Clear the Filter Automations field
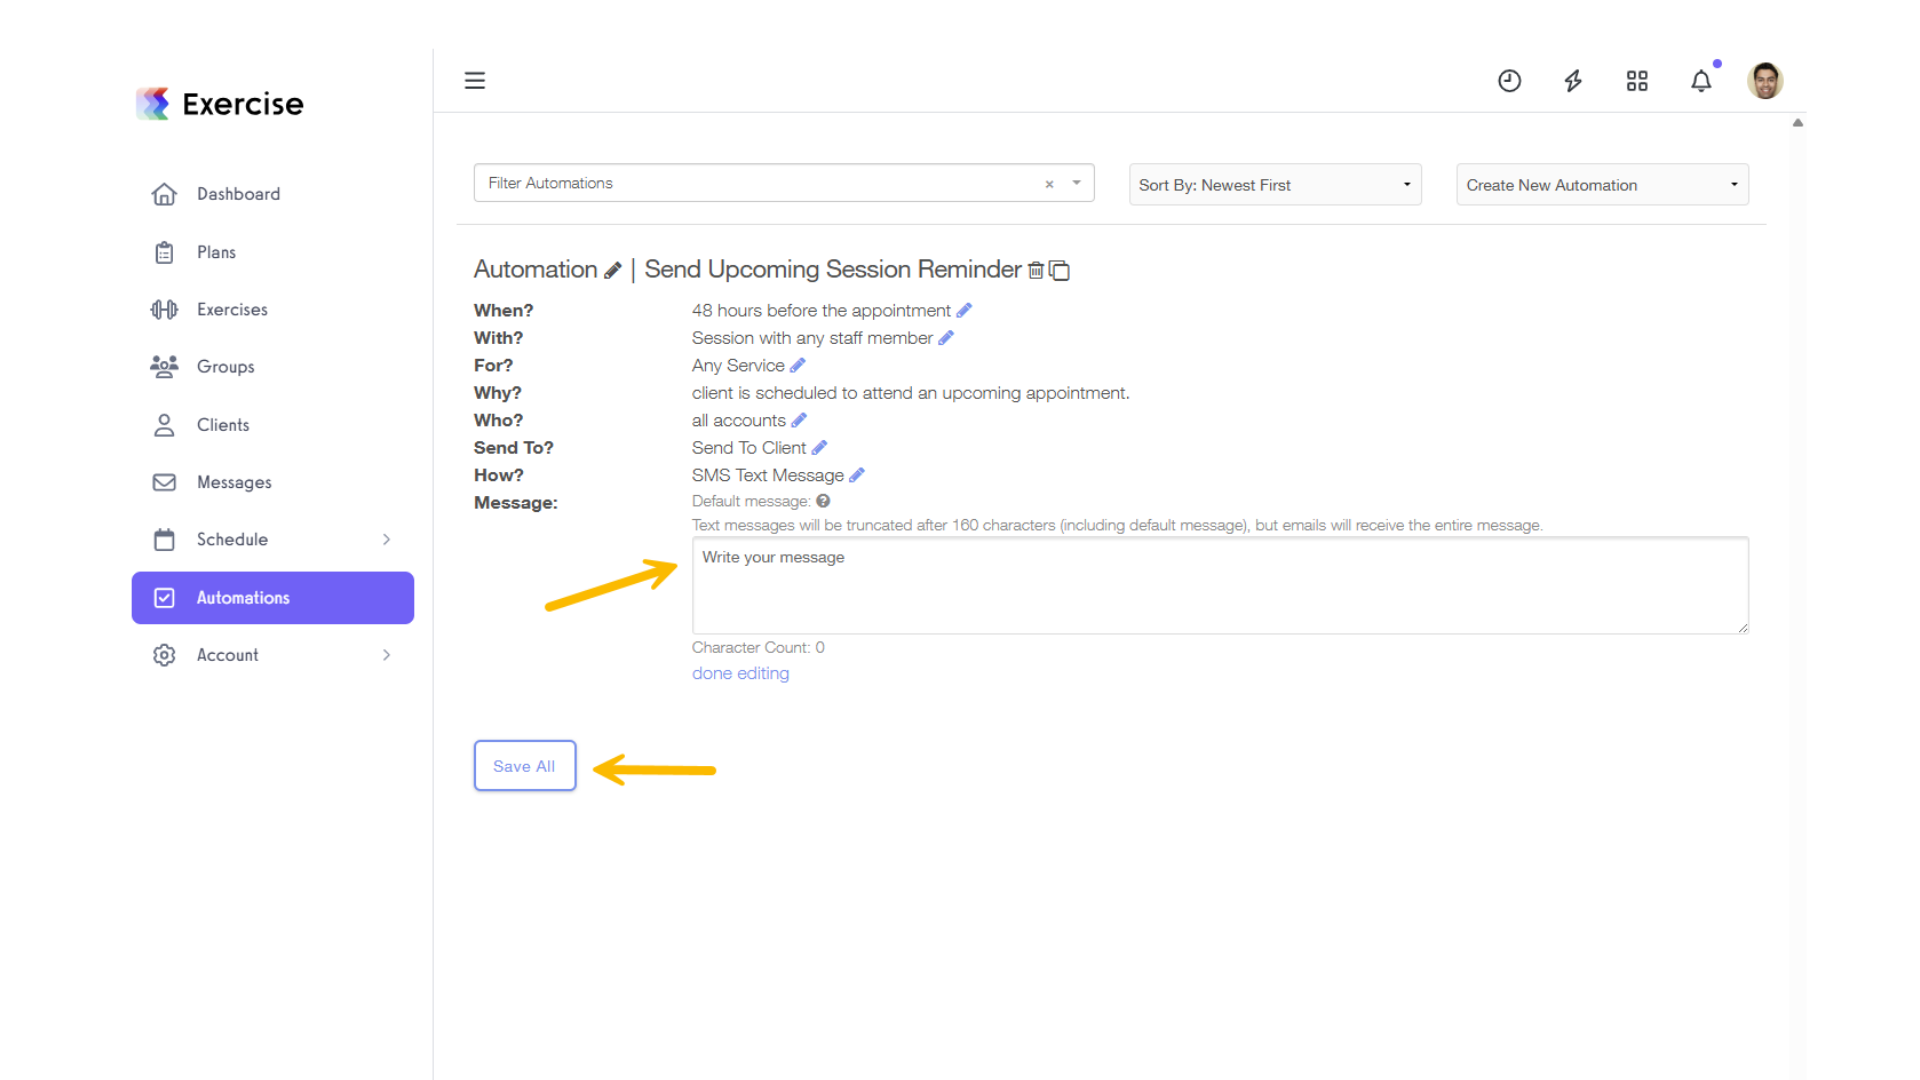The image size is (1920, 1080). tap(1049, 184)
